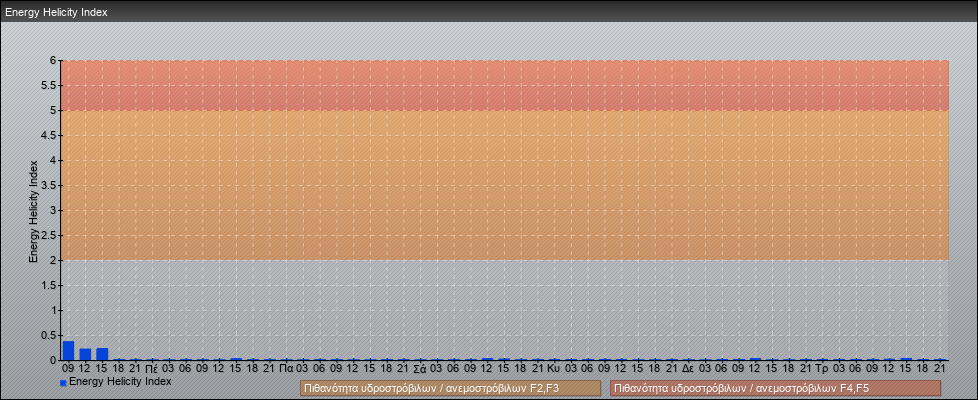The image size is (978, 400).
Task: Click the Πα day label on the x-axis
Action: pyautogui.click(x=286, y=369)
